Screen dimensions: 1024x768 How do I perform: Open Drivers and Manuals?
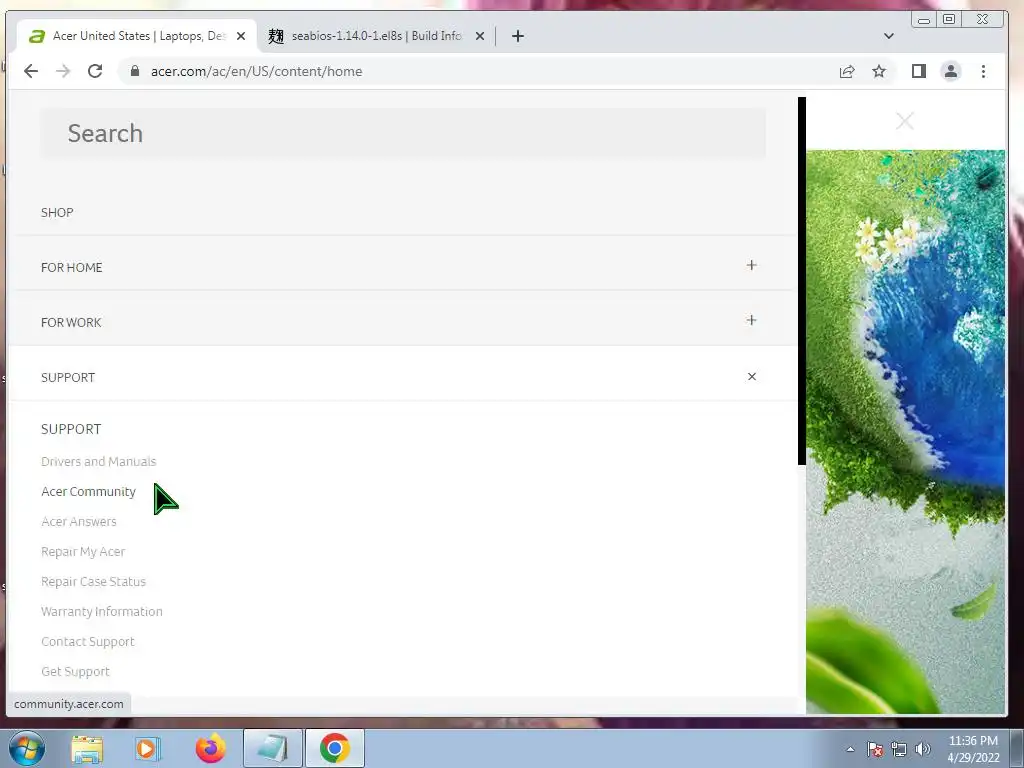point(99,462)
